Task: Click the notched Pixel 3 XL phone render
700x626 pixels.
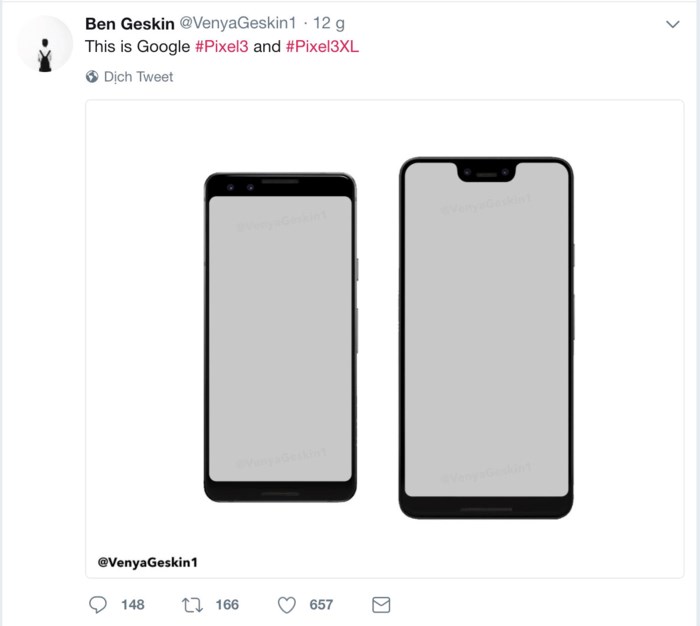Action: pos(487,337)
